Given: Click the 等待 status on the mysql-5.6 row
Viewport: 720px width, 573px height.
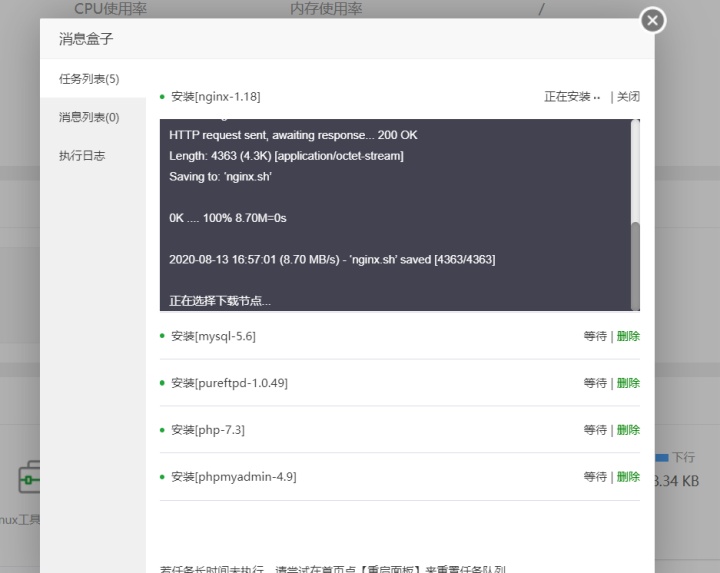Looking at the screenshot, I should pyautogui.click(x=595, y=336).
